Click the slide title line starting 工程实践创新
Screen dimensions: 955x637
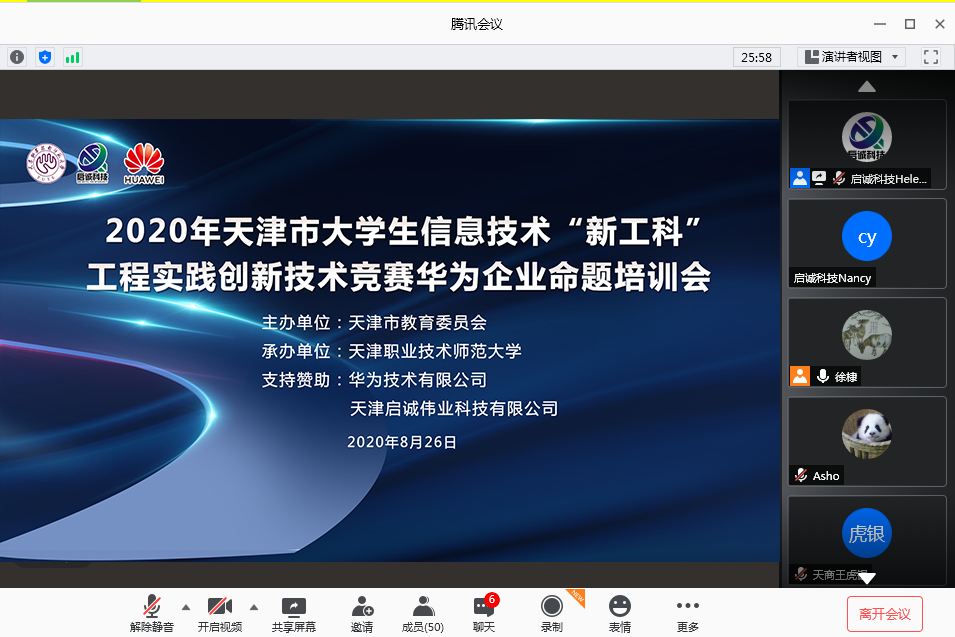click(x=399, y=276)
